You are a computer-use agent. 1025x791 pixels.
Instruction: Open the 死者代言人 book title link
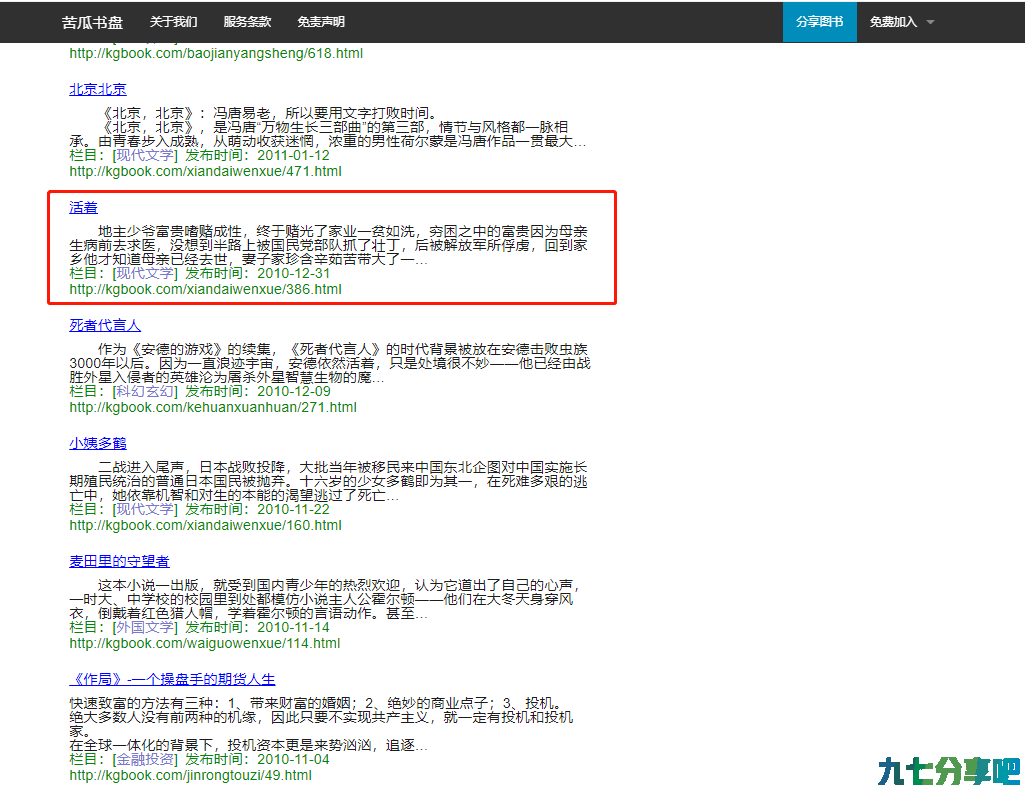(105, 325)
